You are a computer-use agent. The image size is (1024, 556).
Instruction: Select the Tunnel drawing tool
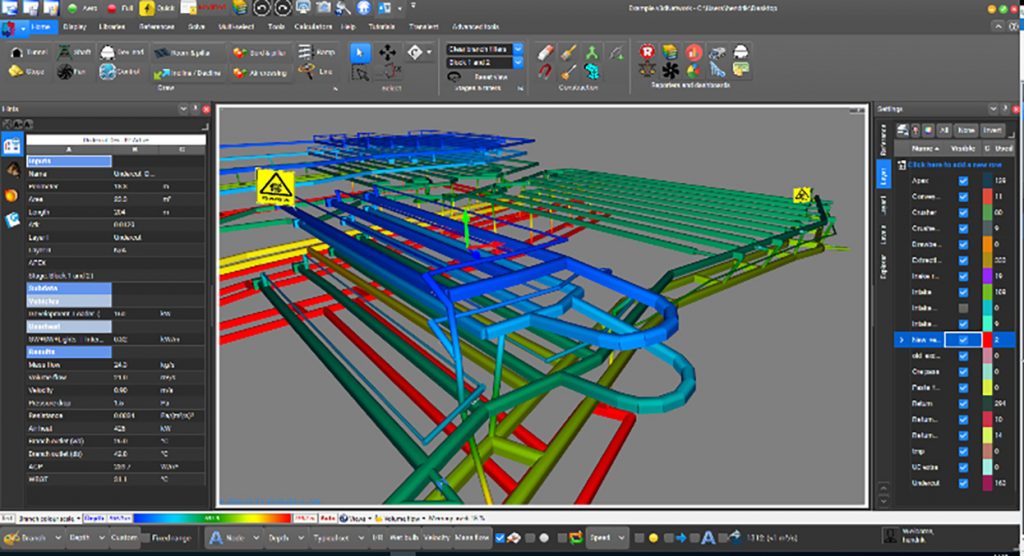(30, 52)
